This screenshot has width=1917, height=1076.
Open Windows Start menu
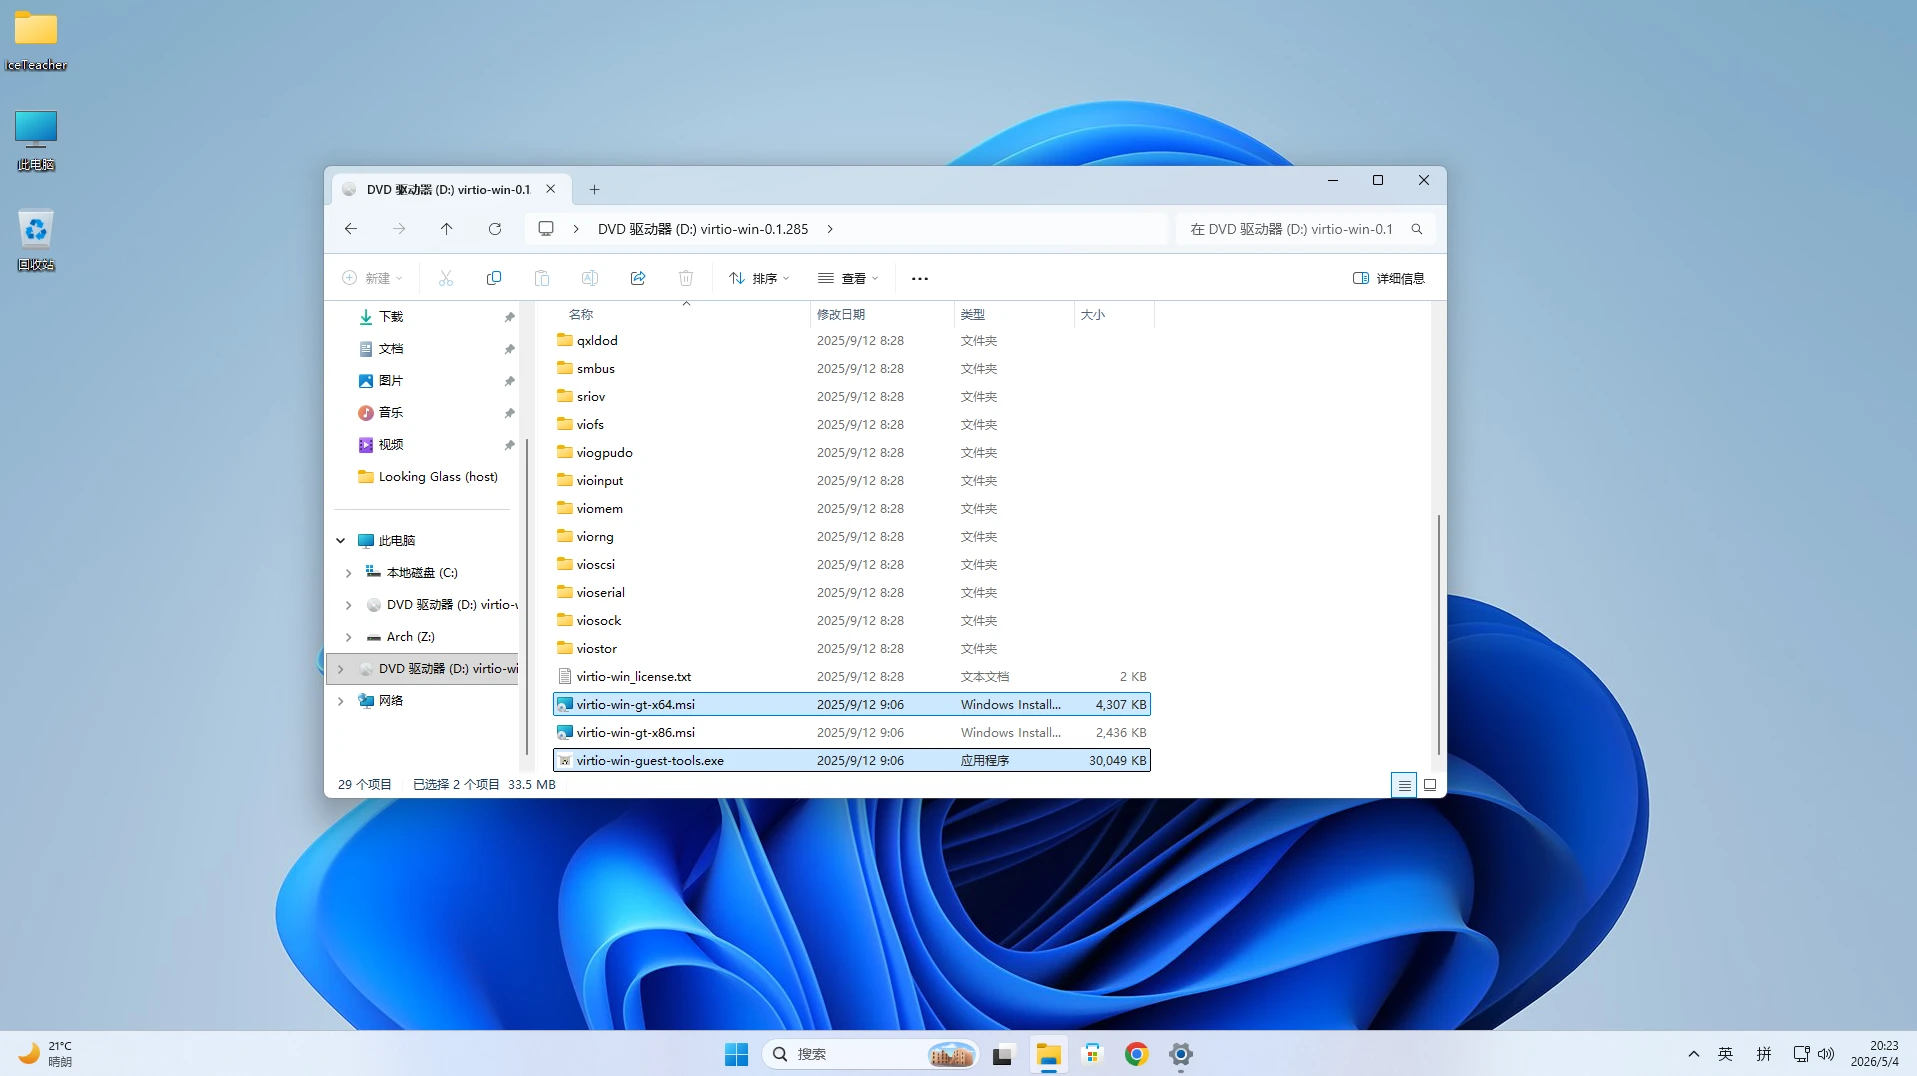click(736, 1054)
